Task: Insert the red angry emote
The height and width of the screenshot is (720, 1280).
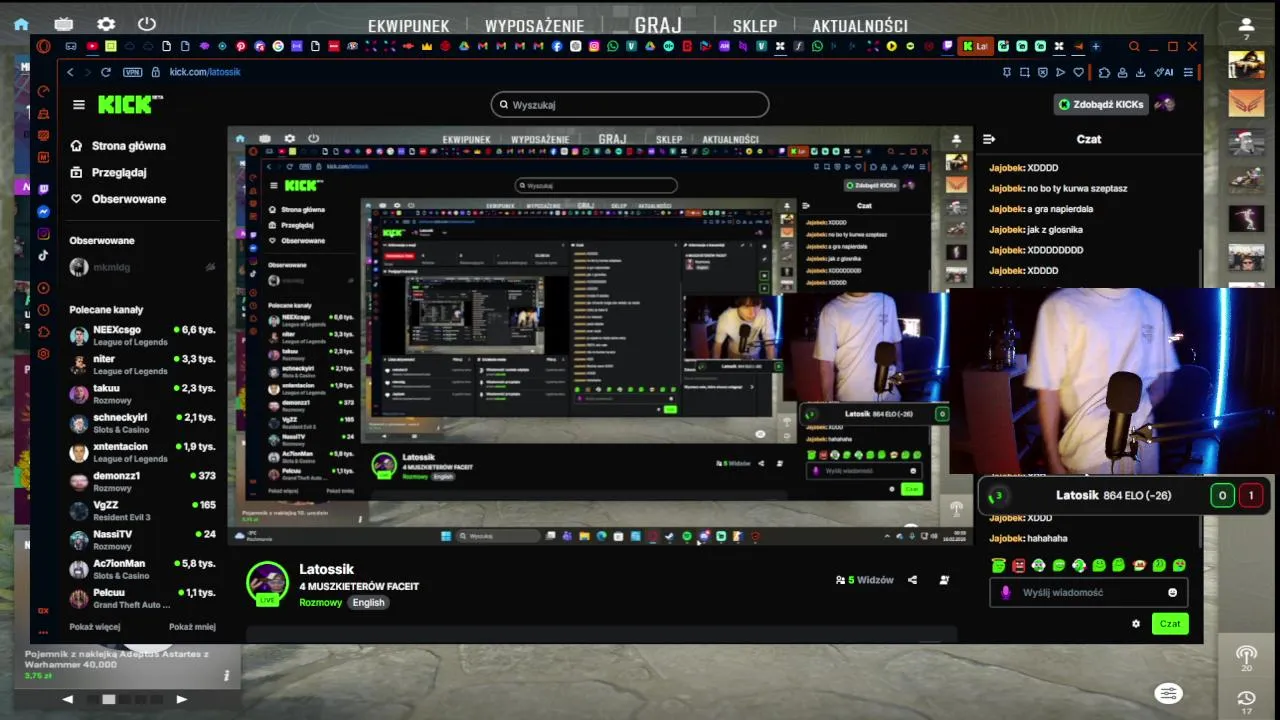Action: [x=1019, y=566]
